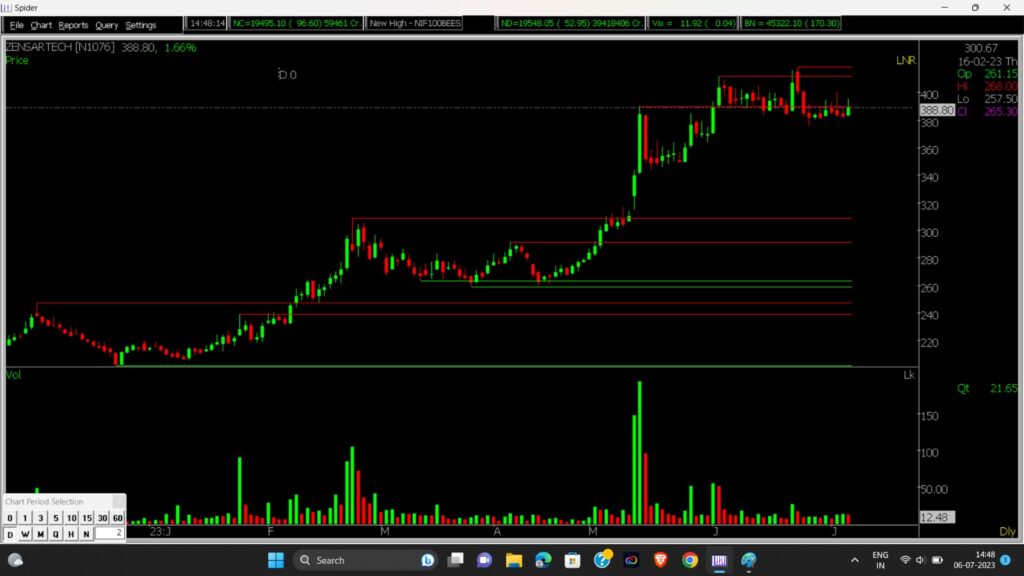Select the Quarterly (Q) period button
Viewport: 1024px width, 576px height.
[56, 534]
